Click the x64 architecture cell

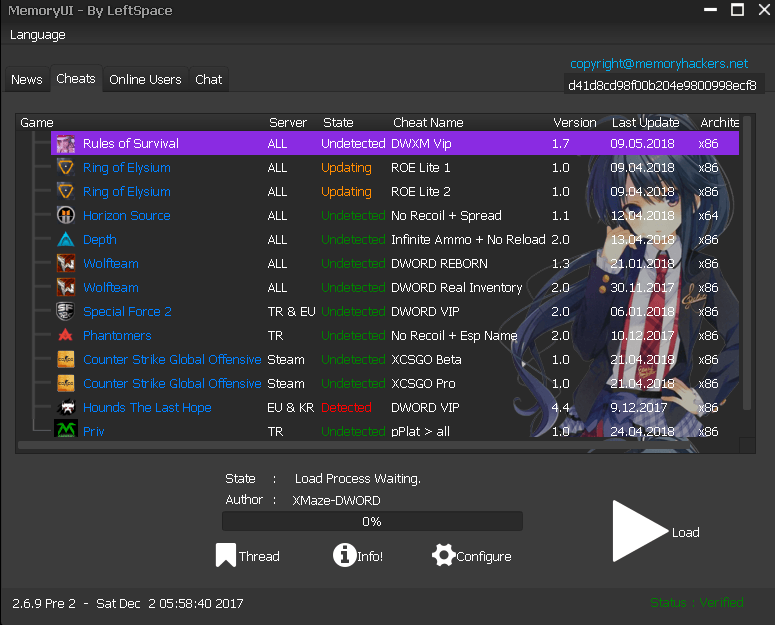708,215
